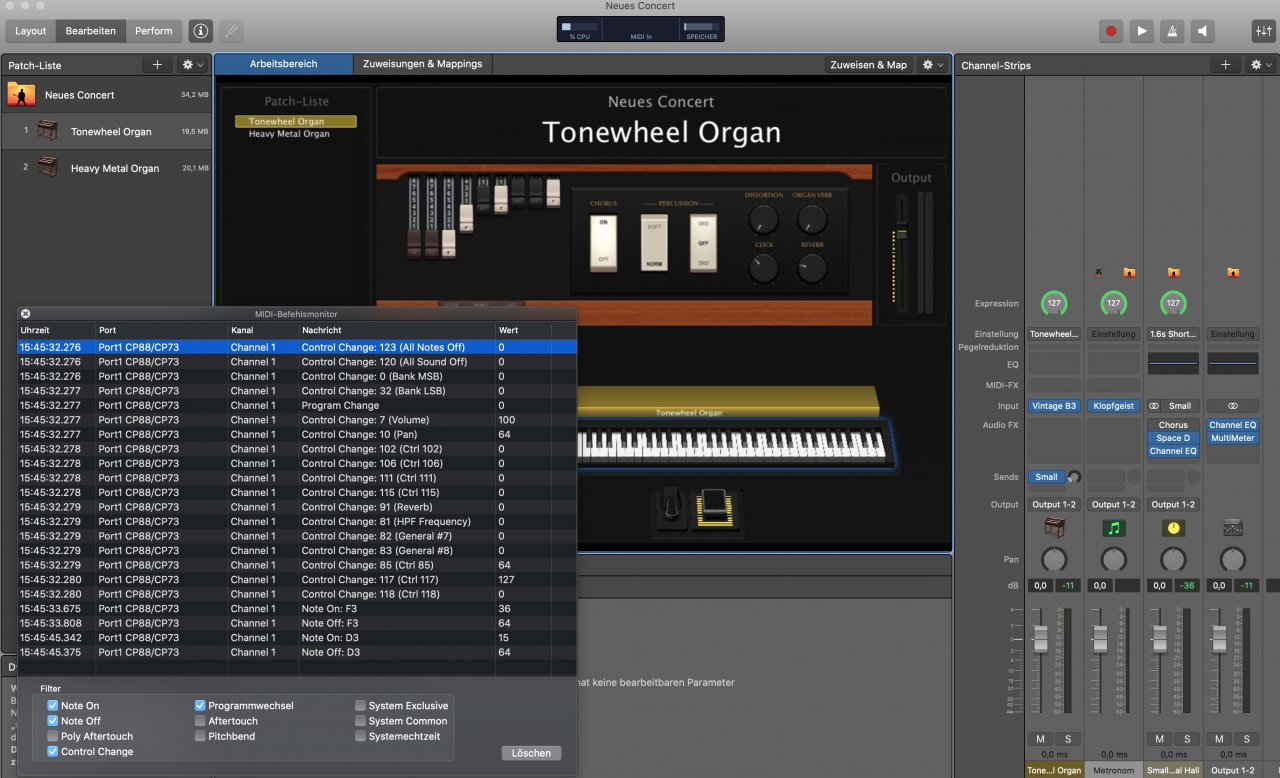Open the info inspector icon
Image resolution: width=1280 pixels, height=778 pixels.
(x=201, y=31)
